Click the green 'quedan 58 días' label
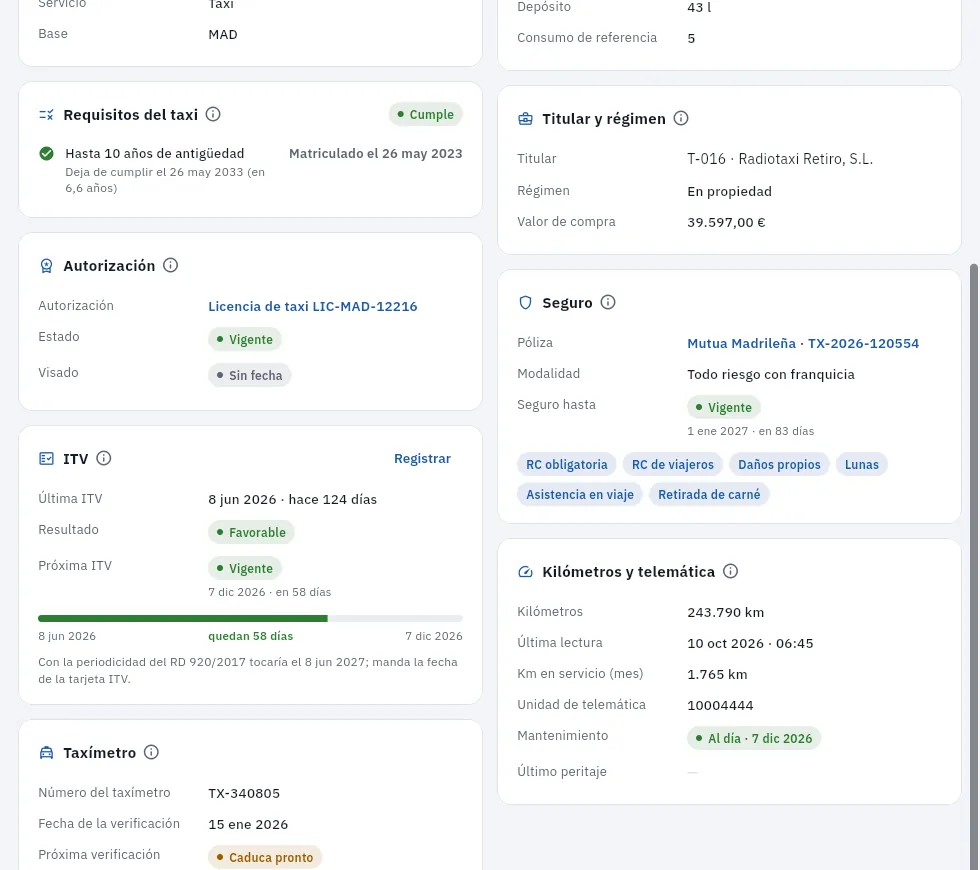Screen dimensions: 980x870 (251, 636)
